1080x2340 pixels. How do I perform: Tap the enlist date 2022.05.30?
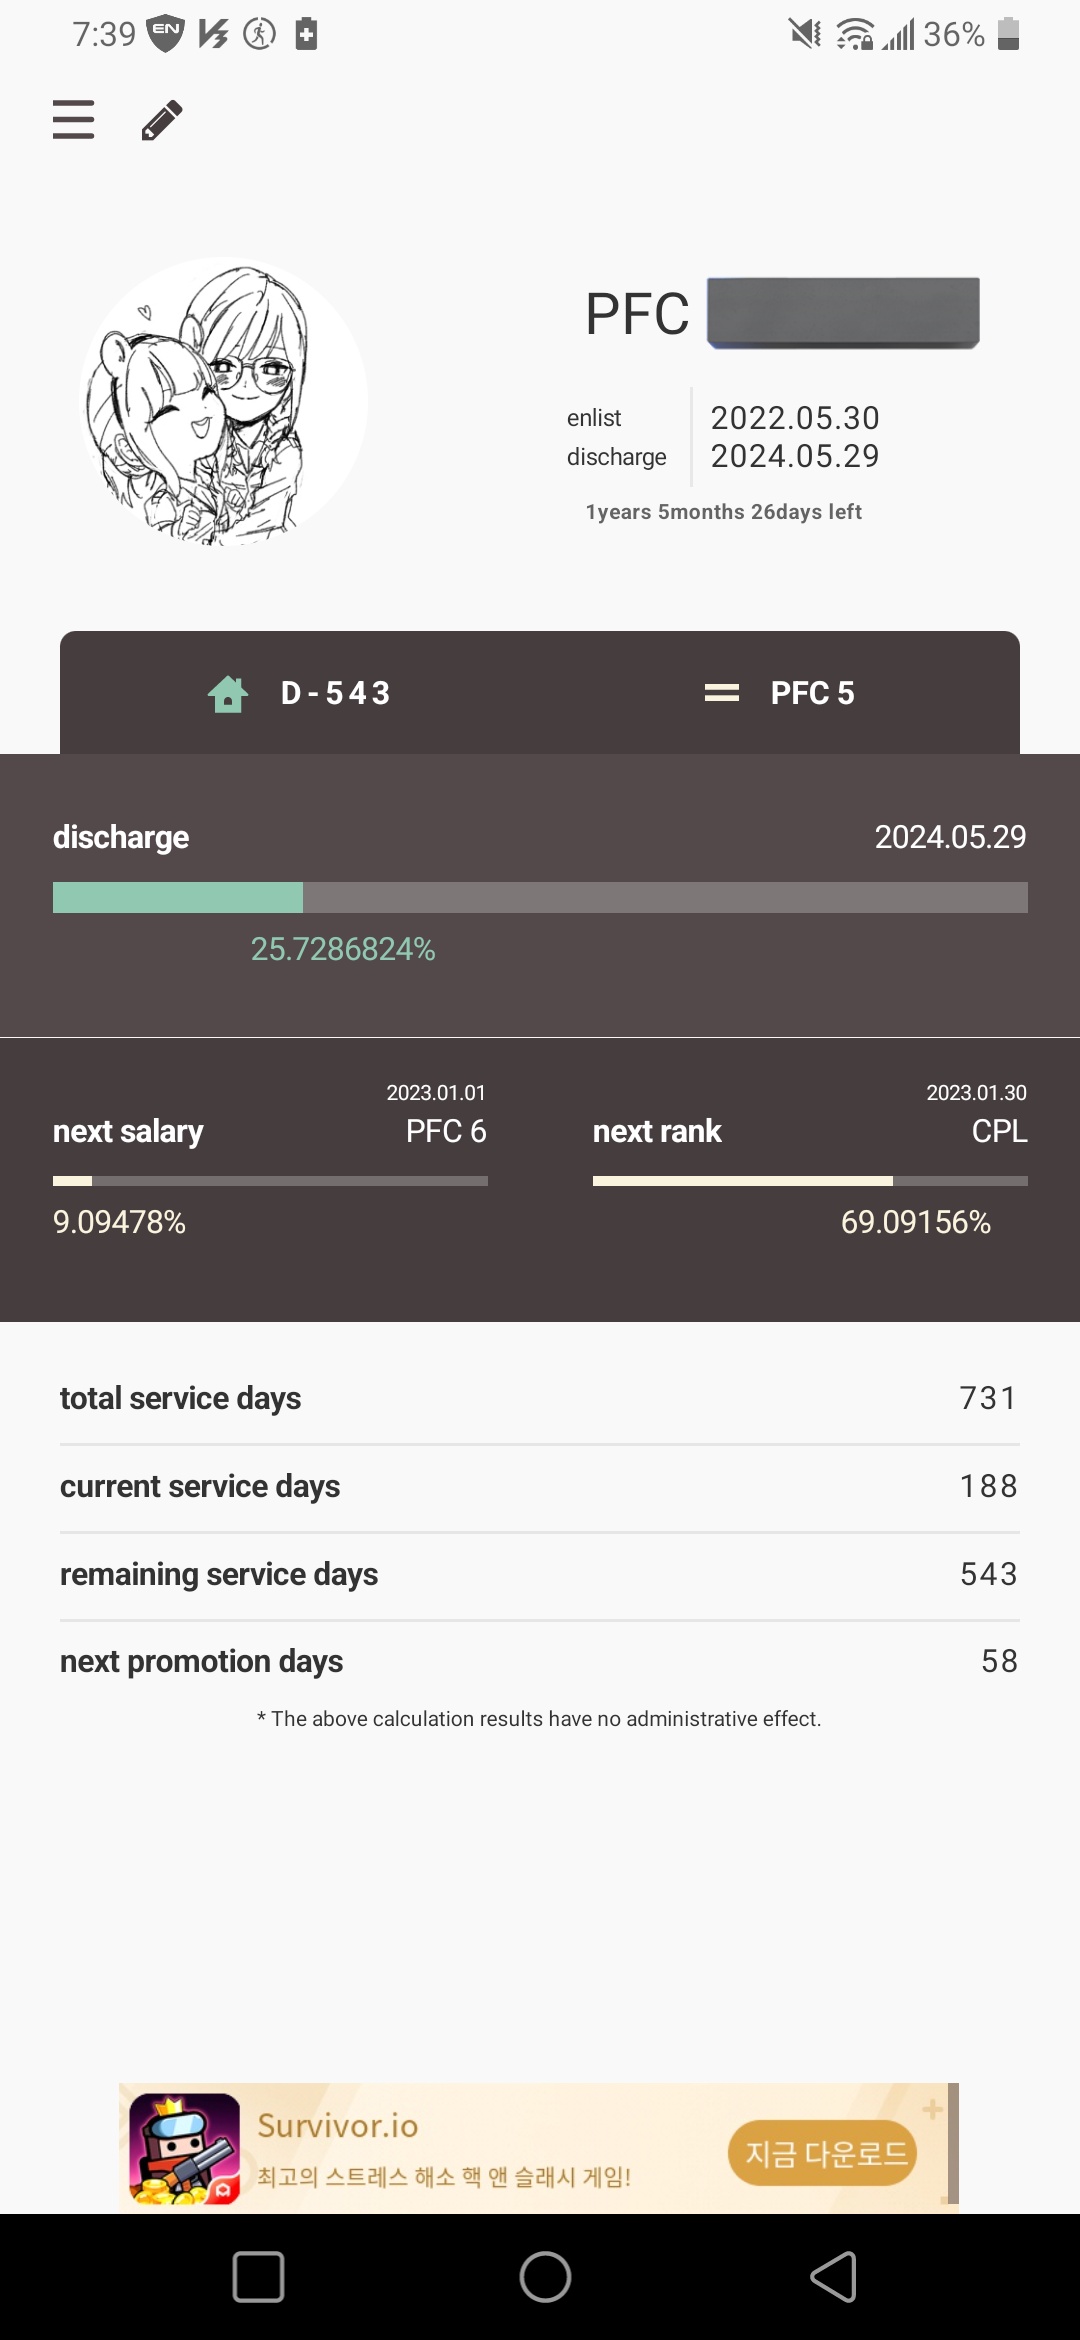pyautogui.click(x=794, y=418)
